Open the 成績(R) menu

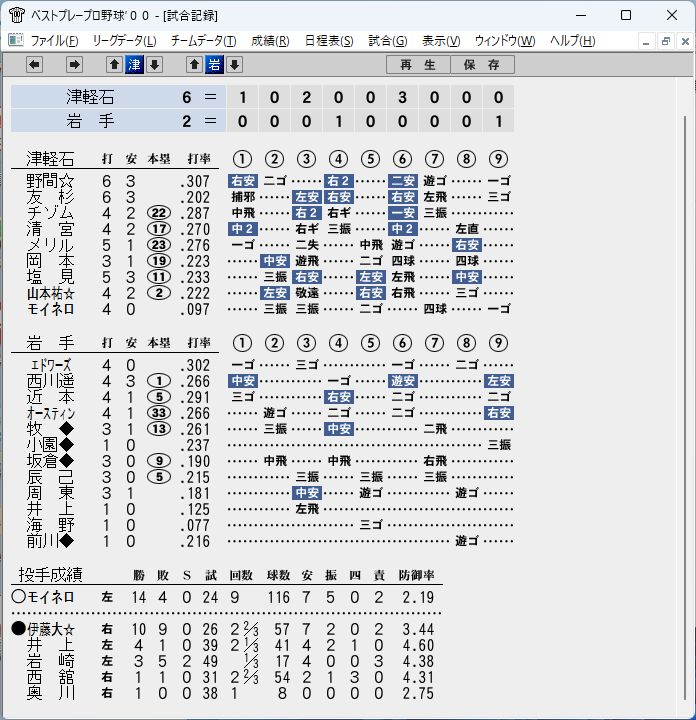[270, 41]
